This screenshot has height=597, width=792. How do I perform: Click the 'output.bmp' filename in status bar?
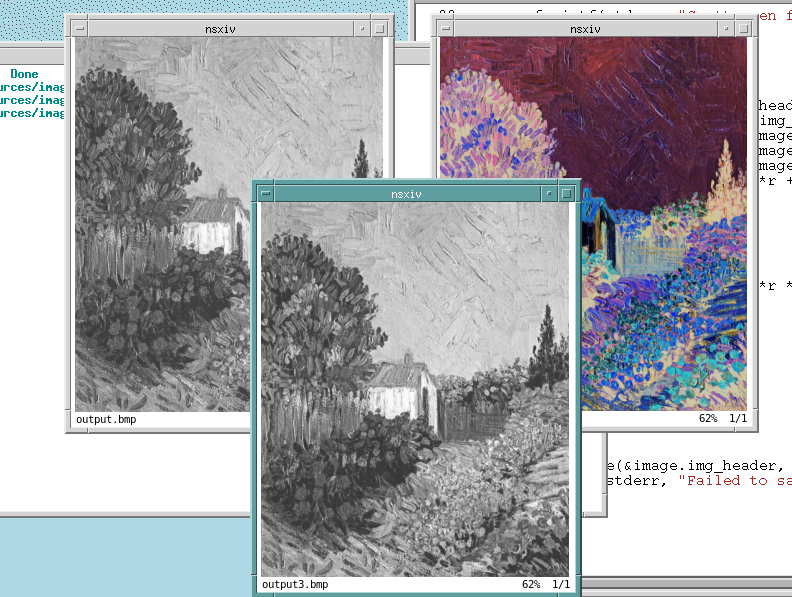(106, 419)
